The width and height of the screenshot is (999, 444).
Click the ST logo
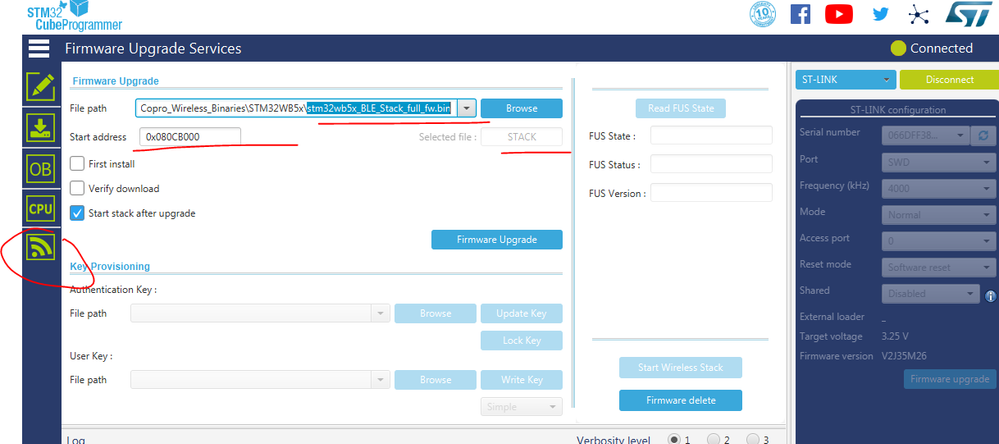pos(967,14)
